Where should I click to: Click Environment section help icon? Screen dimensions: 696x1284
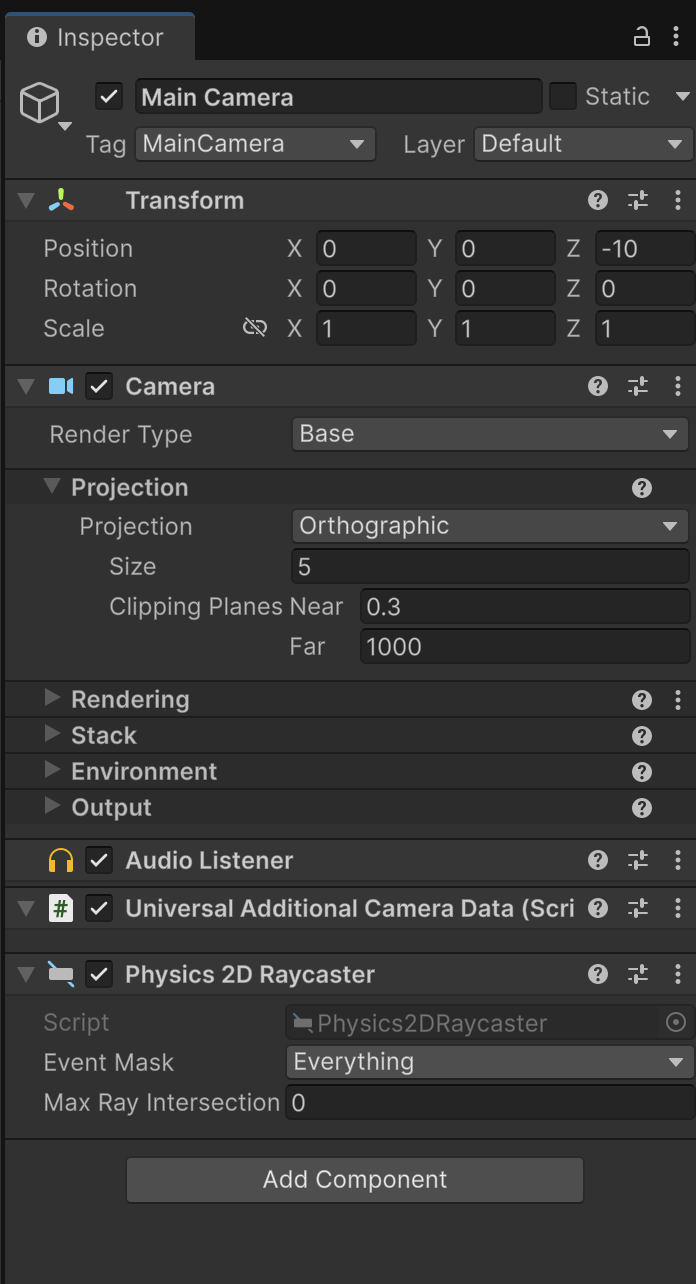pyautogui.click(x=642, y=772)
